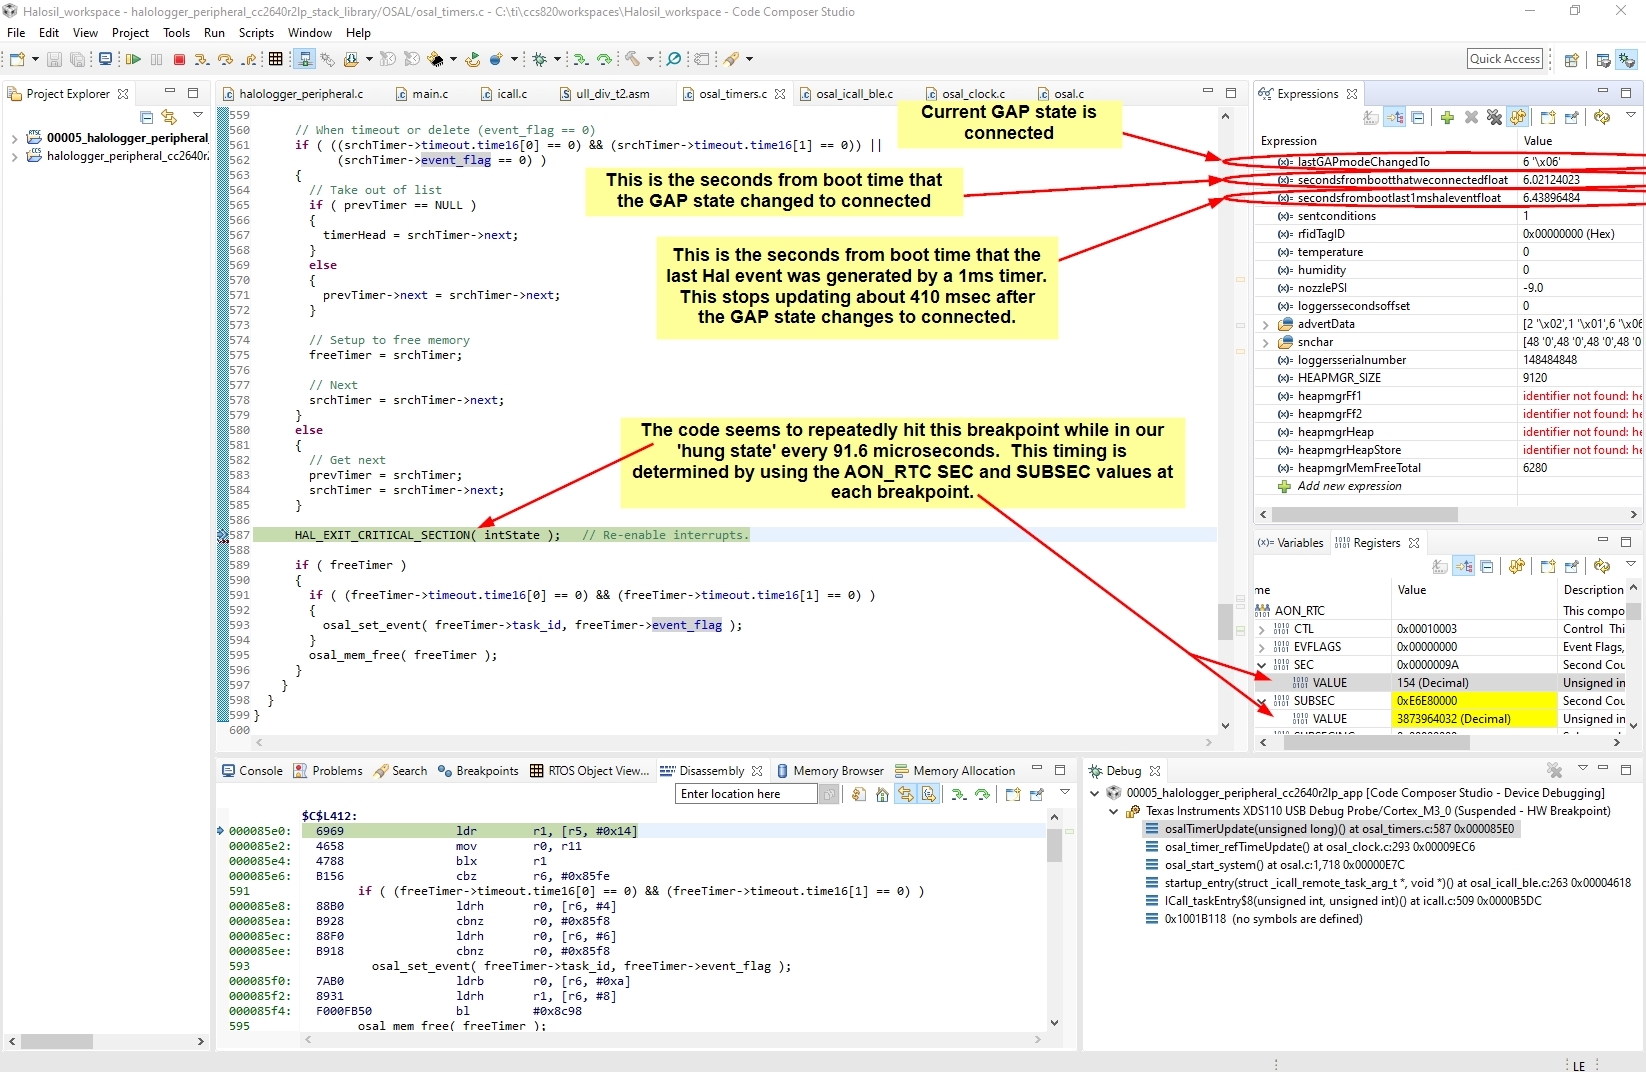Viewport: 1646px width, 1072px height.
Task: Close the osal_timers.c editor tab
Action: (x=780, y=94)
